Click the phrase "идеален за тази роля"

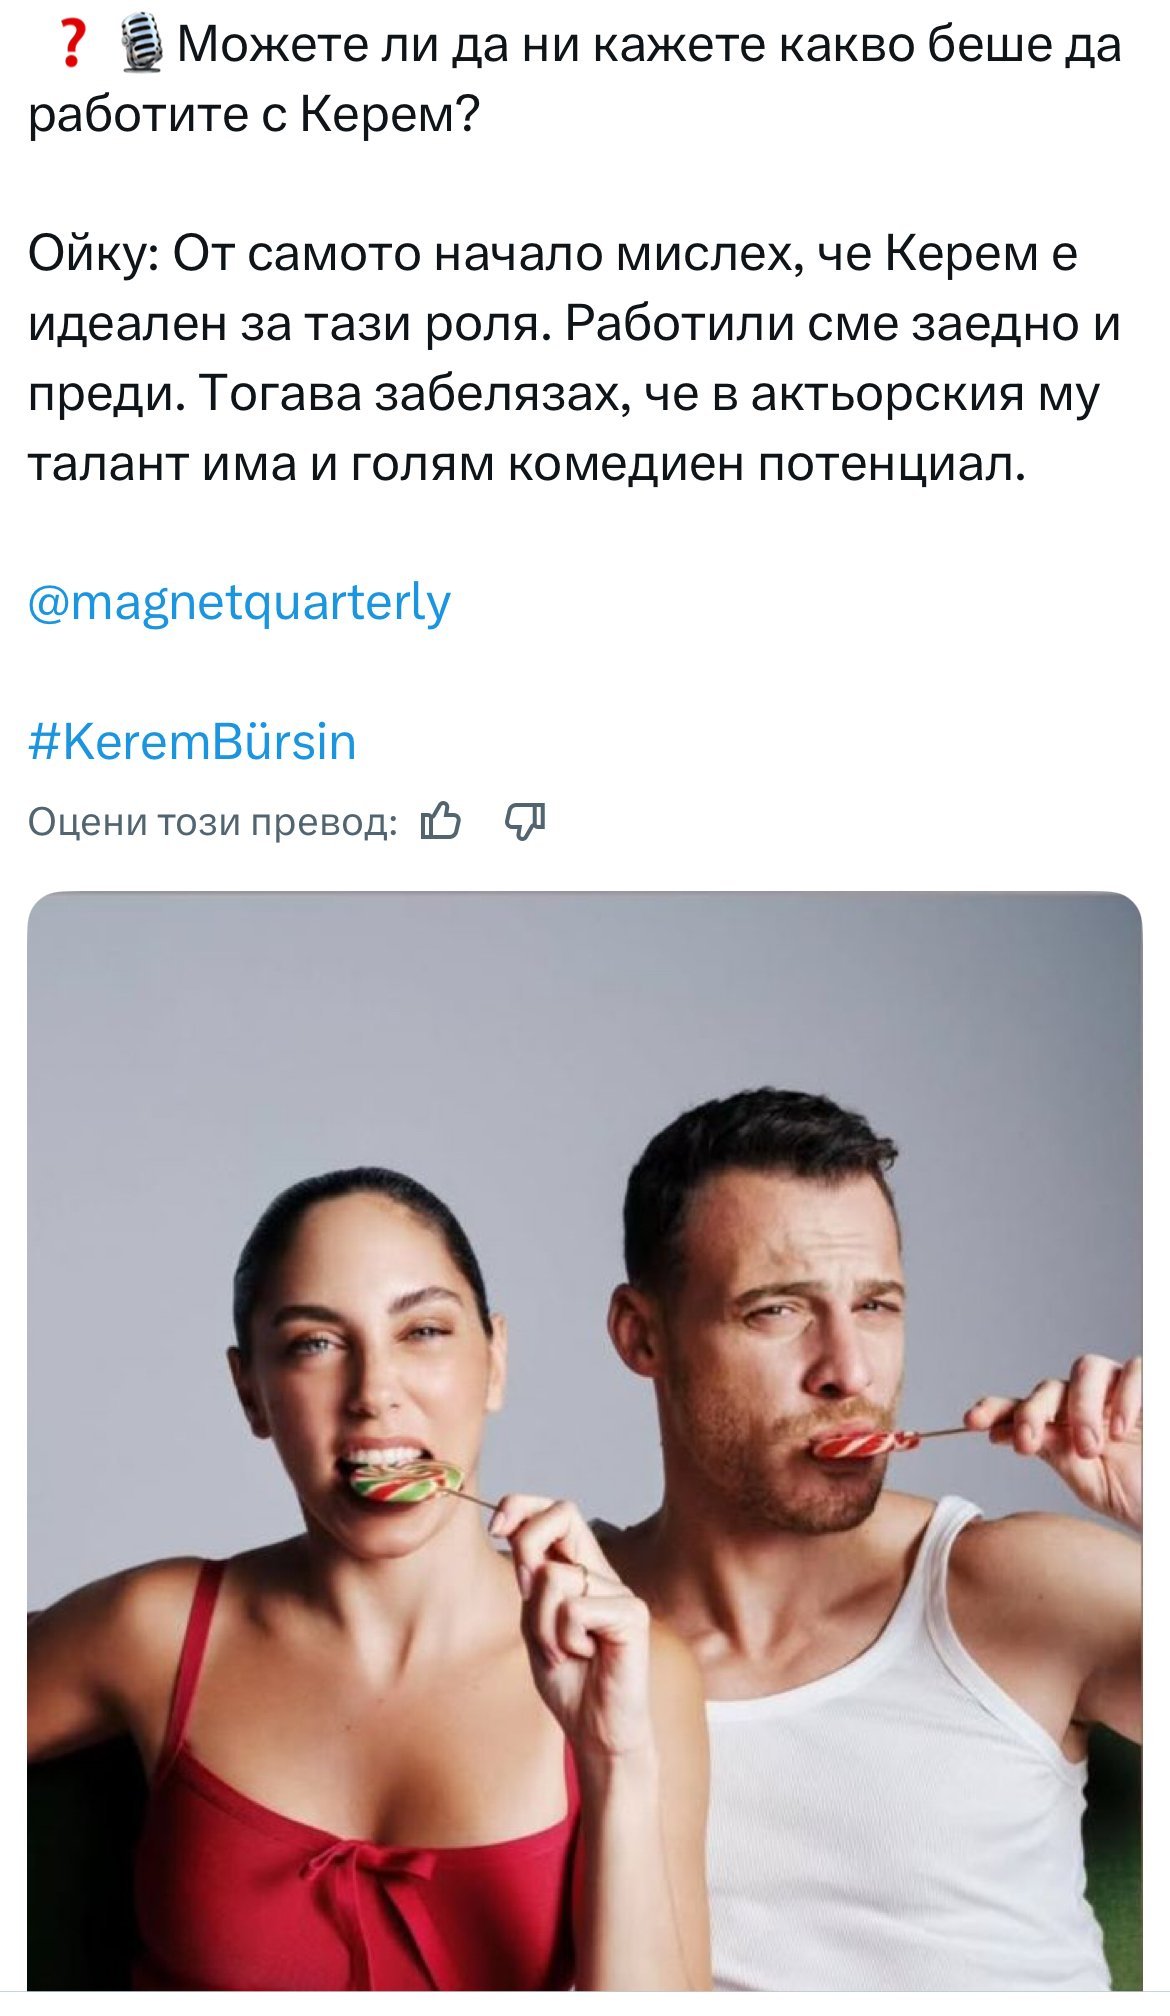289,326
